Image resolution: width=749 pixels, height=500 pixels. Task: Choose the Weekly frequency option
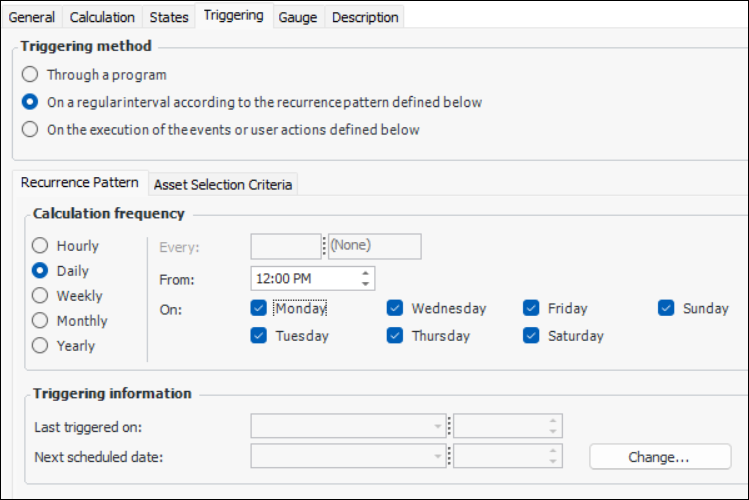click(41, 296)
